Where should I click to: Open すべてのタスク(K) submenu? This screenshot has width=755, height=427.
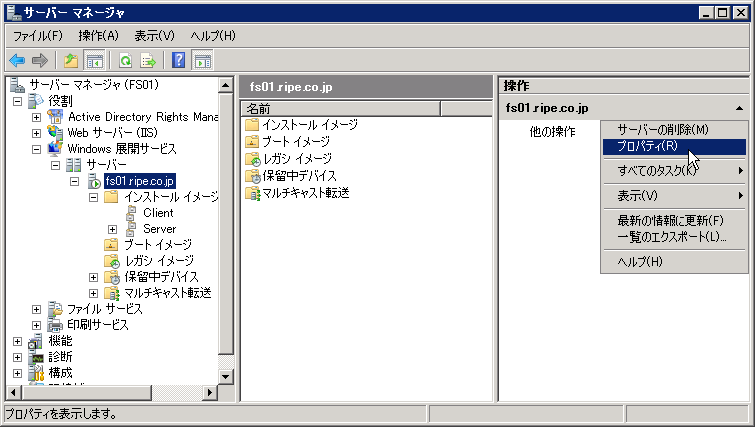(x=657, y=171)
